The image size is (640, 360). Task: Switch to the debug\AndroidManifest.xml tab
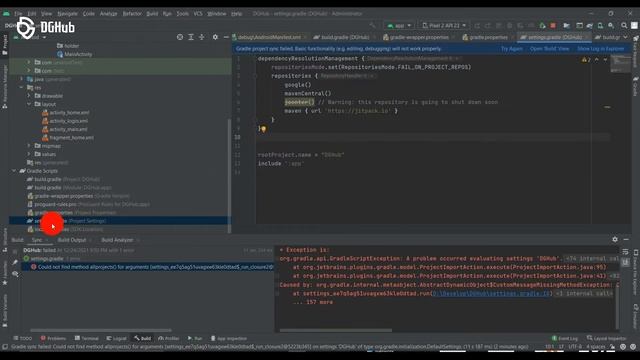[x=269, y=37]
